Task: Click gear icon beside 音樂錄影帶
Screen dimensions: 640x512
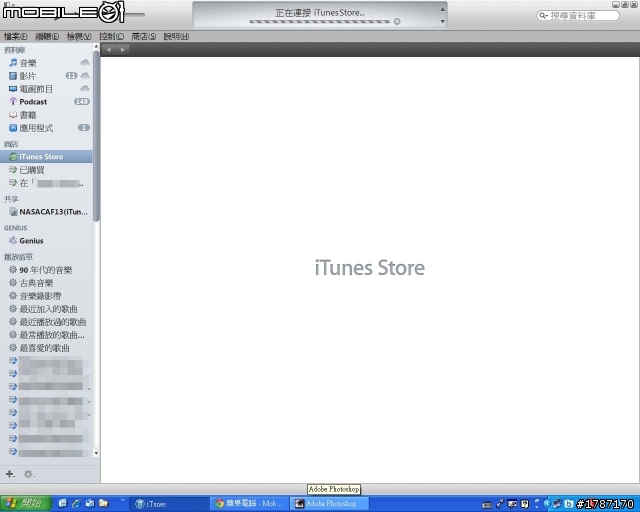Action: coord(13,296)
